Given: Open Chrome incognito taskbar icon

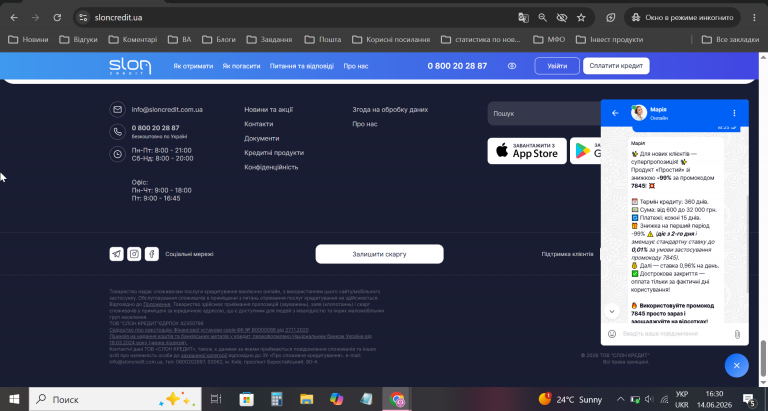Looking at the screenshot, I should 397,399.
